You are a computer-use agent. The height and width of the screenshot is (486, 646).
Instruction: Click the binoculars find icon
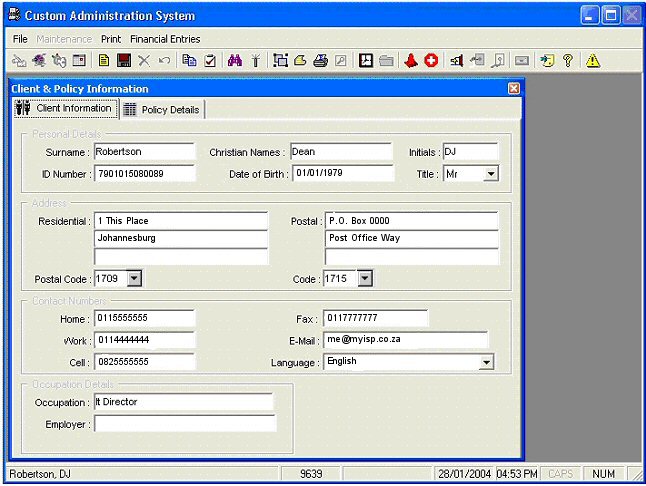(x=235, y=61)
